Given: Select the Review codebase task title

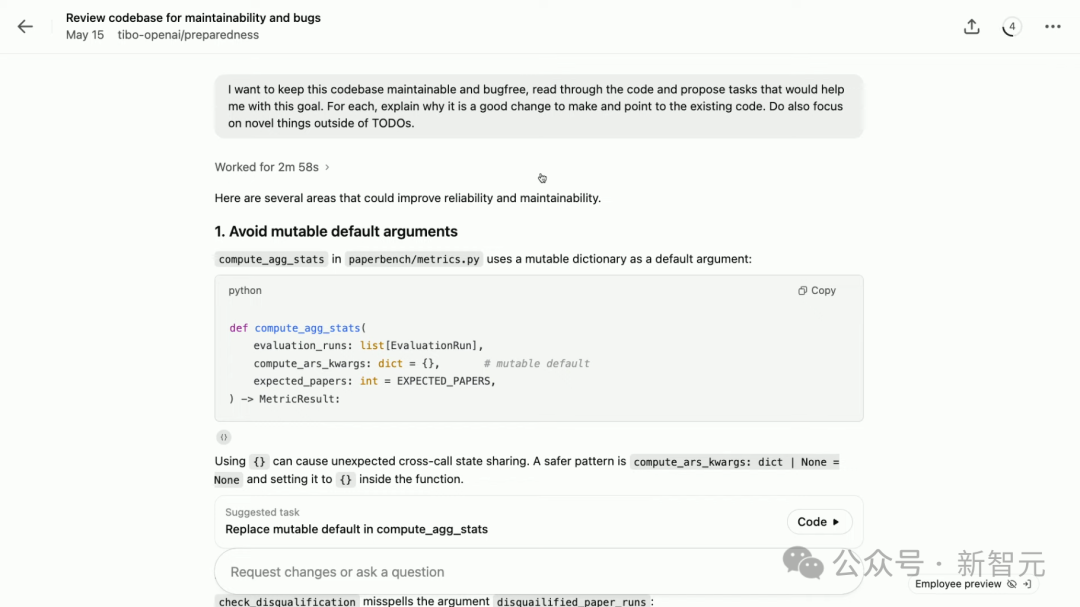Looking at the screenshot, I should click(x=193, y=18).
